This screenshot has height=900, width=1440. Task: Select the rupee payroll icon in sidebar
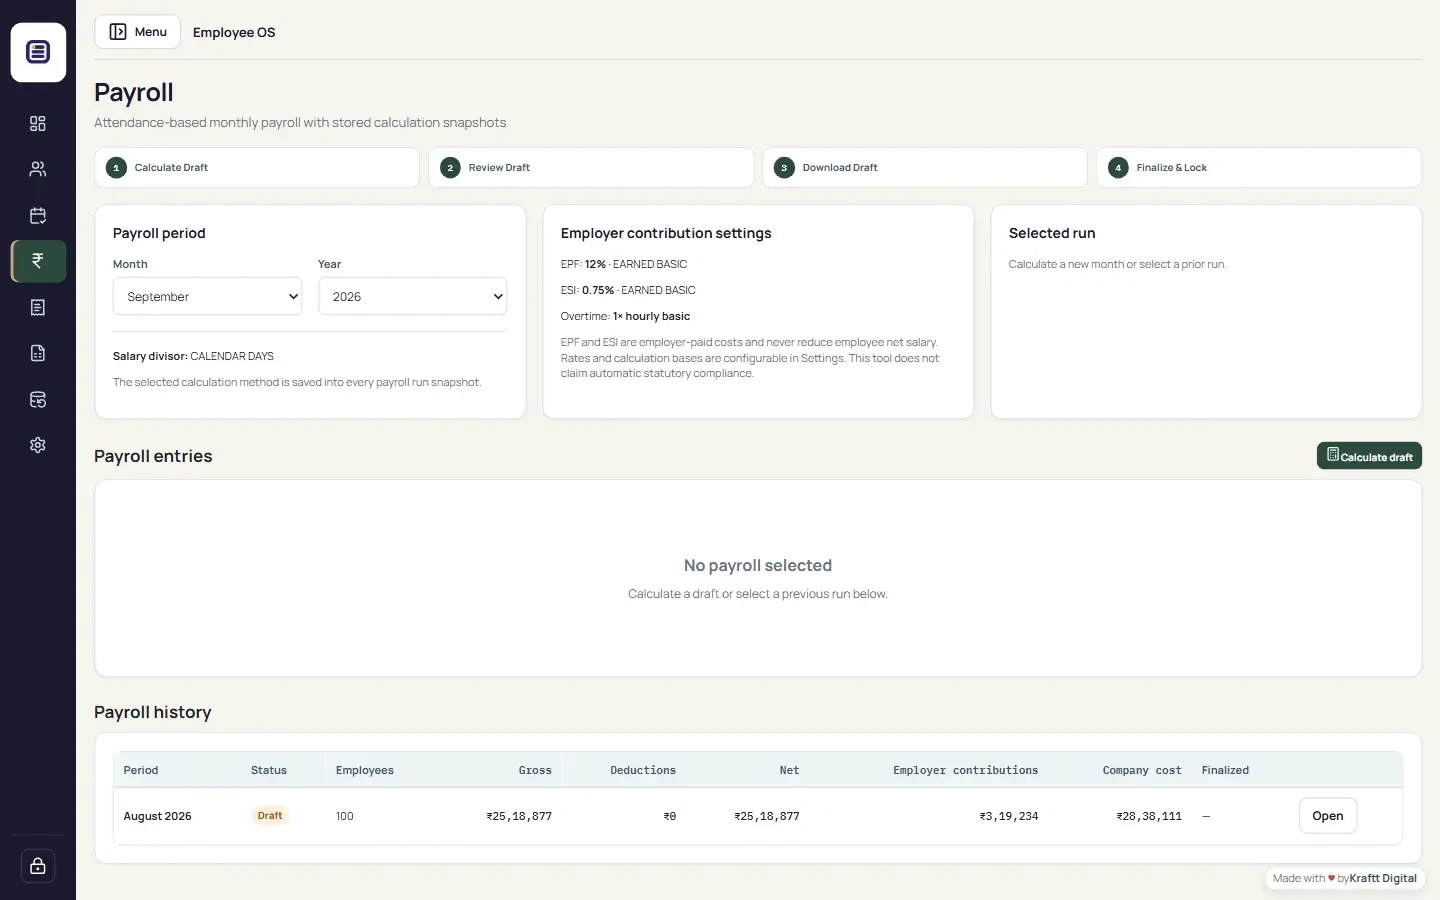(38, 261)
